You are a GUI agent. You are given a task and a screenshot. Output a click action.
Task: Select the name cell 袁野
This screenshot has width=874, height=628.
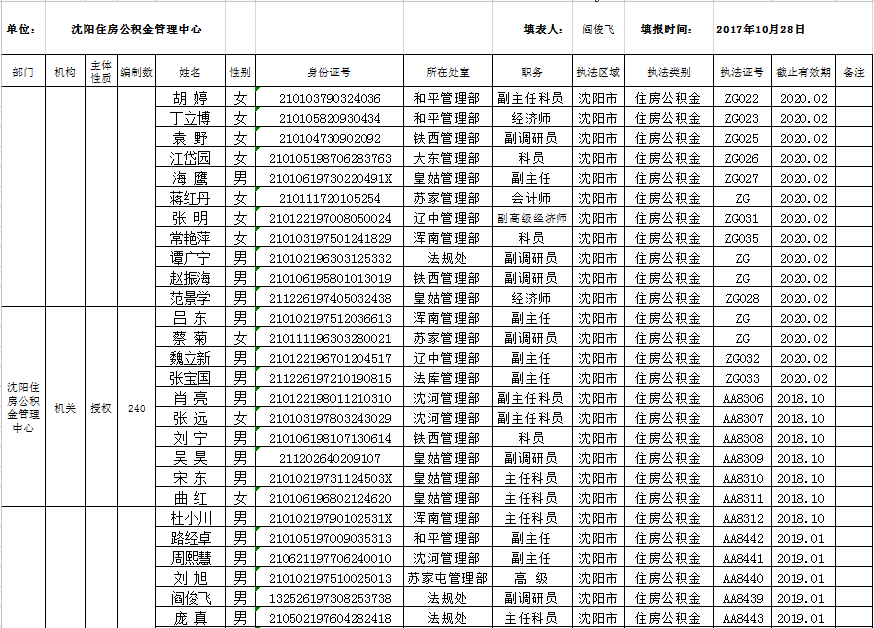(190, 138)
